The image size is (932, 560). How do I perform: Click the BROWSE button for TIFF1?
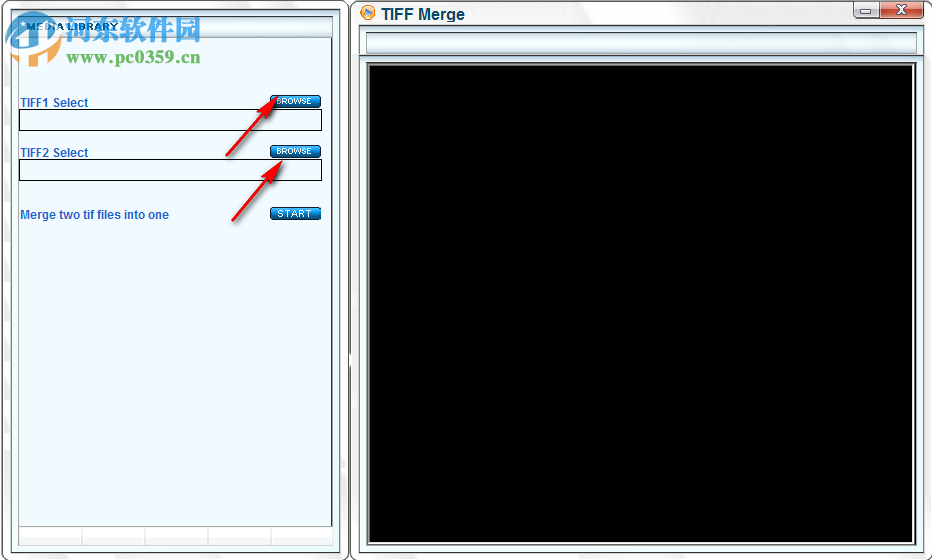pyautogui.click(x=295, y=101)
